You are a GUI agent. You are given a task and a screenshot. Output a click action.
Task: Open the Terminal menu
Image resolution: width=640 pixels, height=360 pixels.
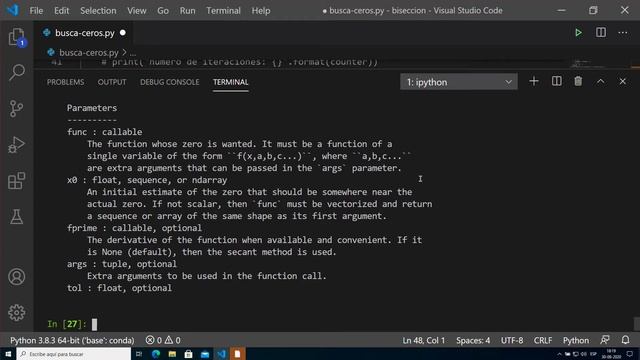point(223,11)
